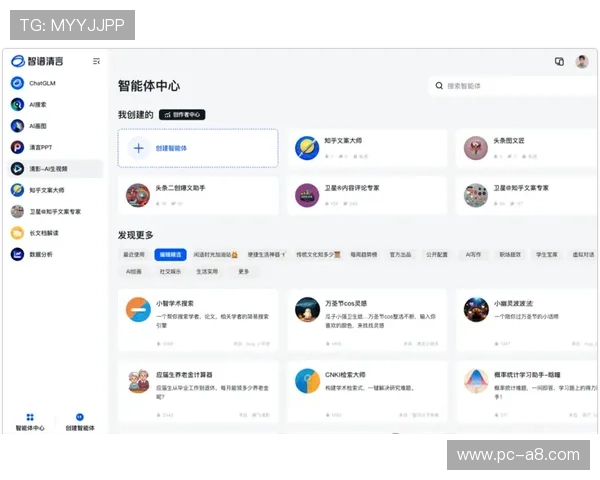600x480 pixels.
Task: Focus the 搜索智能体 search field
Action: tap(513, 86)
